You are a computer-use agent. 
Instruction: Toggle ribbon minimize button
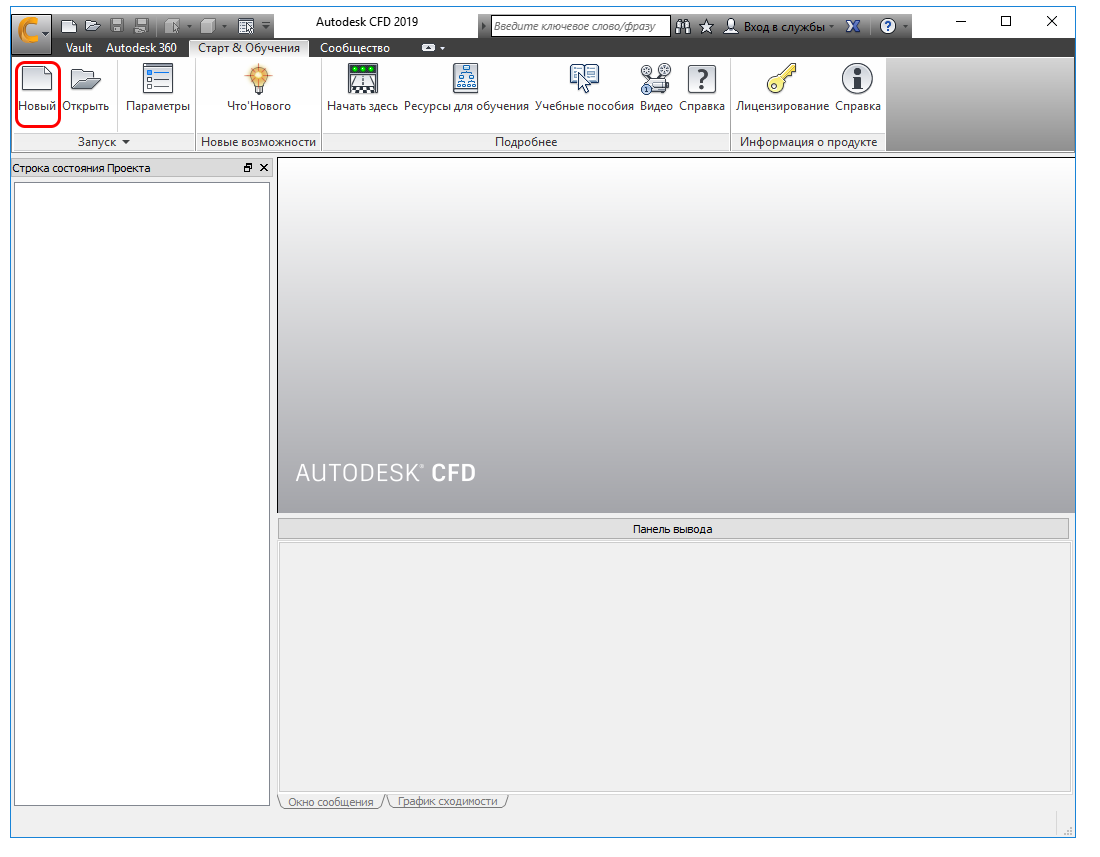428,48
